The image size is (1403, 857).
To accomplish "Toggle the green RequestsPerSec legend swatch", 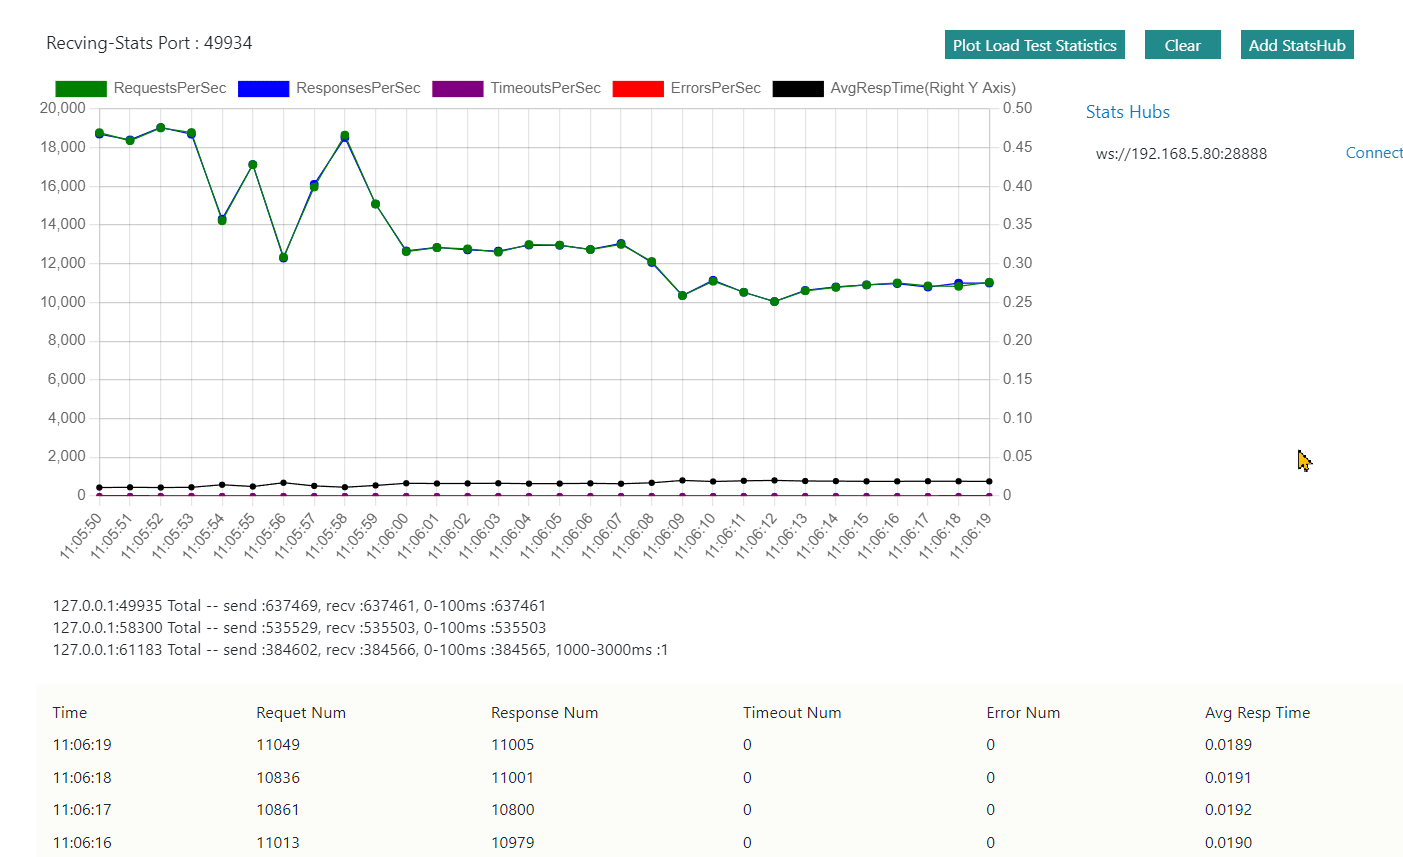I will pyautogui.click(x=81, y=89).
